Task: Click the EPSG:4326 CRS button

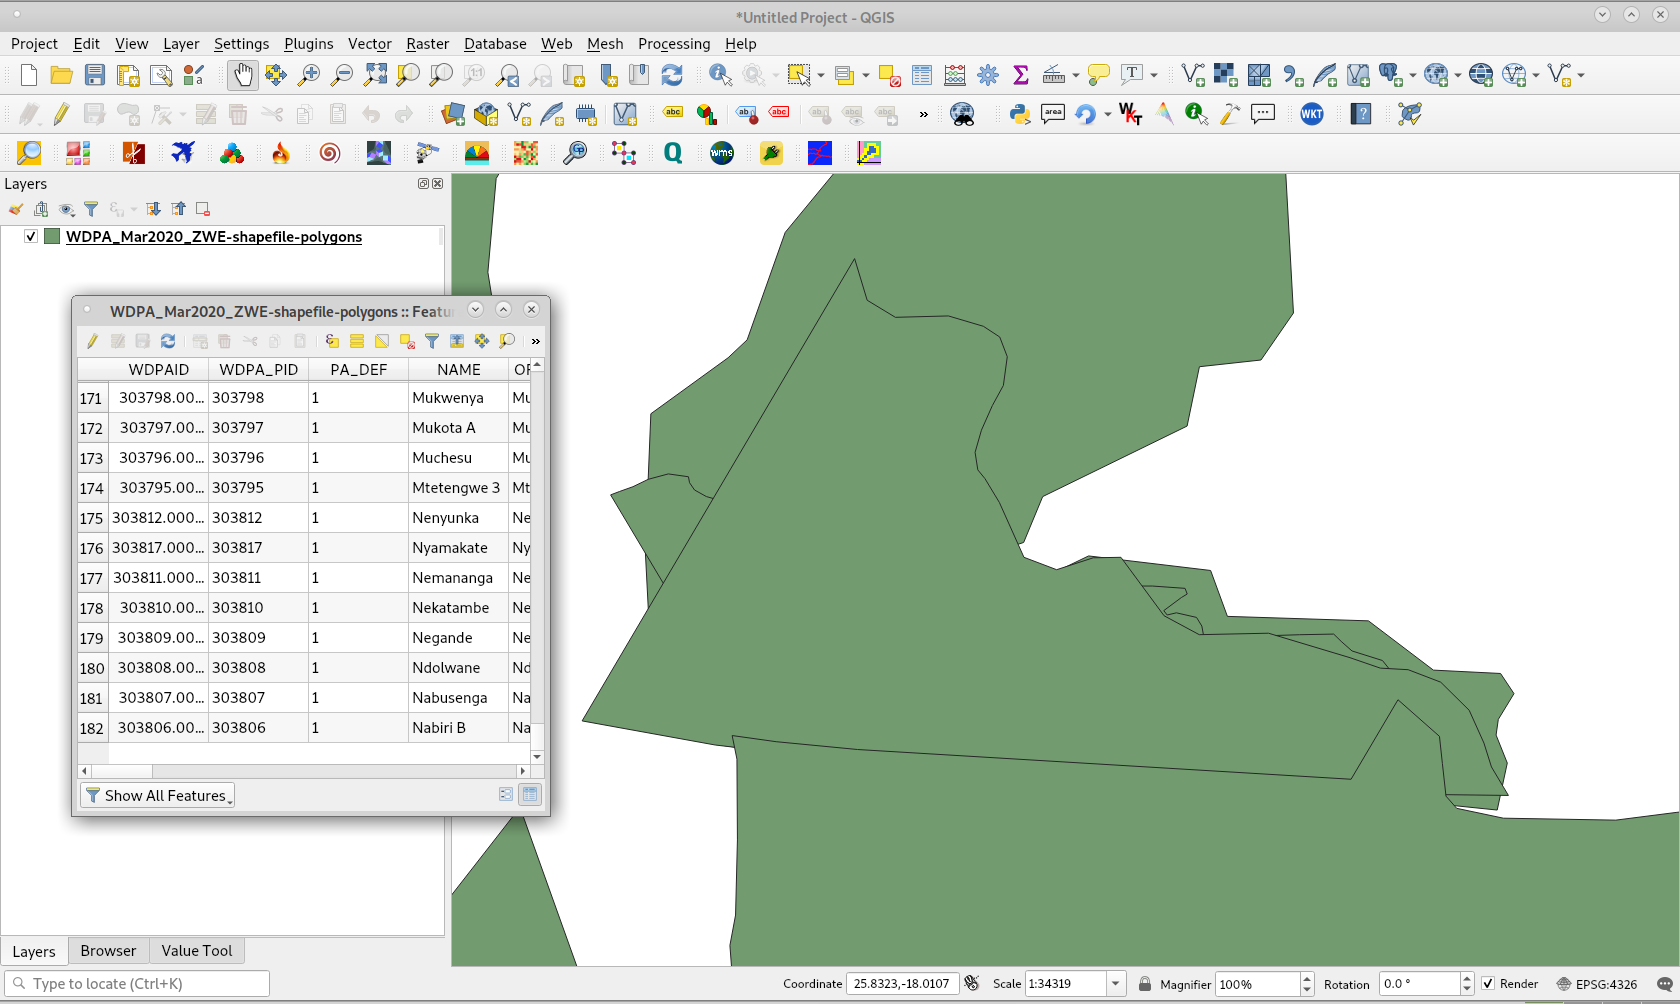Action: point(1596,984)
